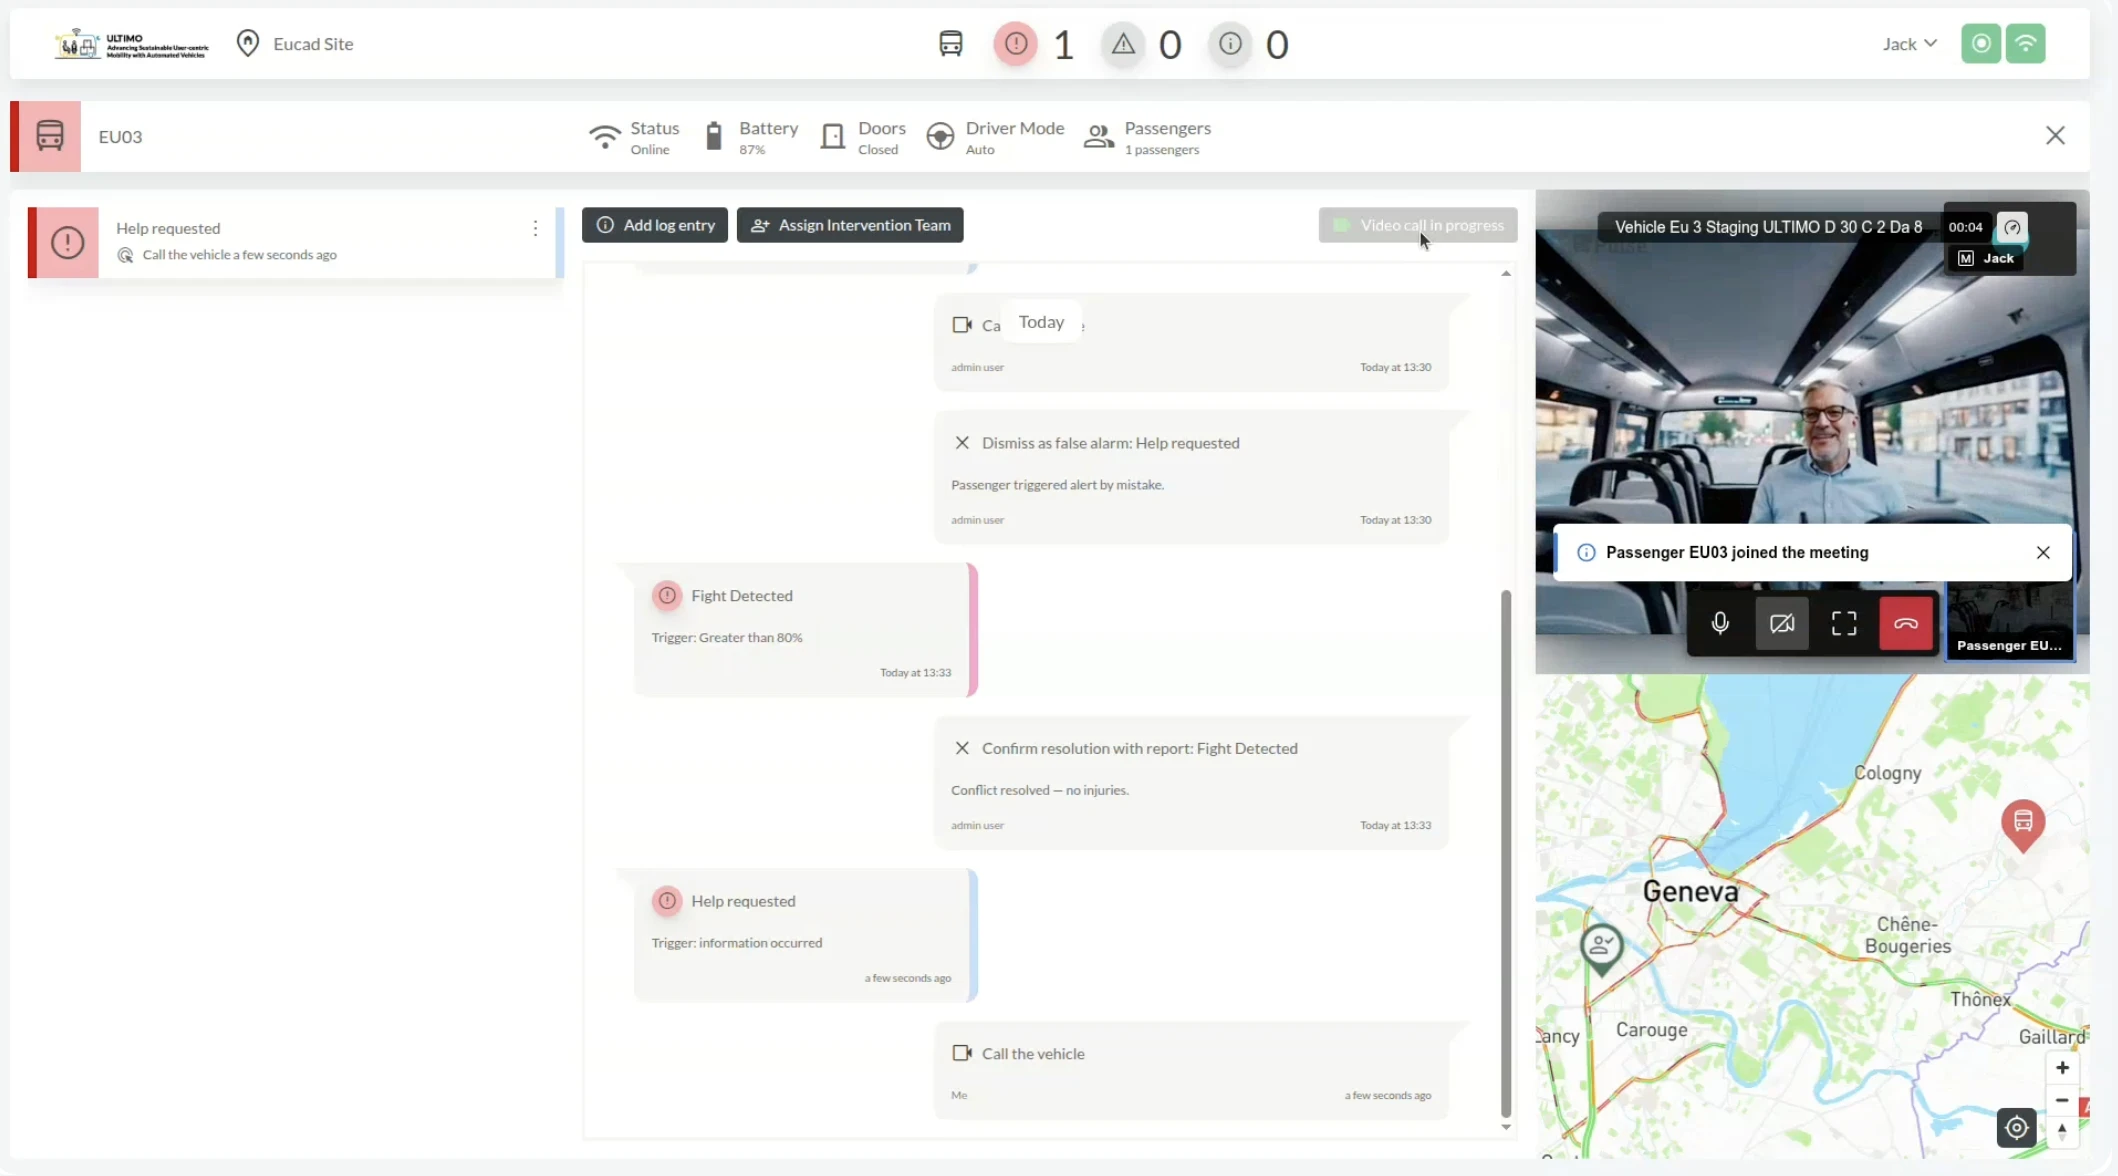This screenshot has height=1176, width=2118.
Task: Click the red bus marker on map
Action: (x=2022, y=822)
